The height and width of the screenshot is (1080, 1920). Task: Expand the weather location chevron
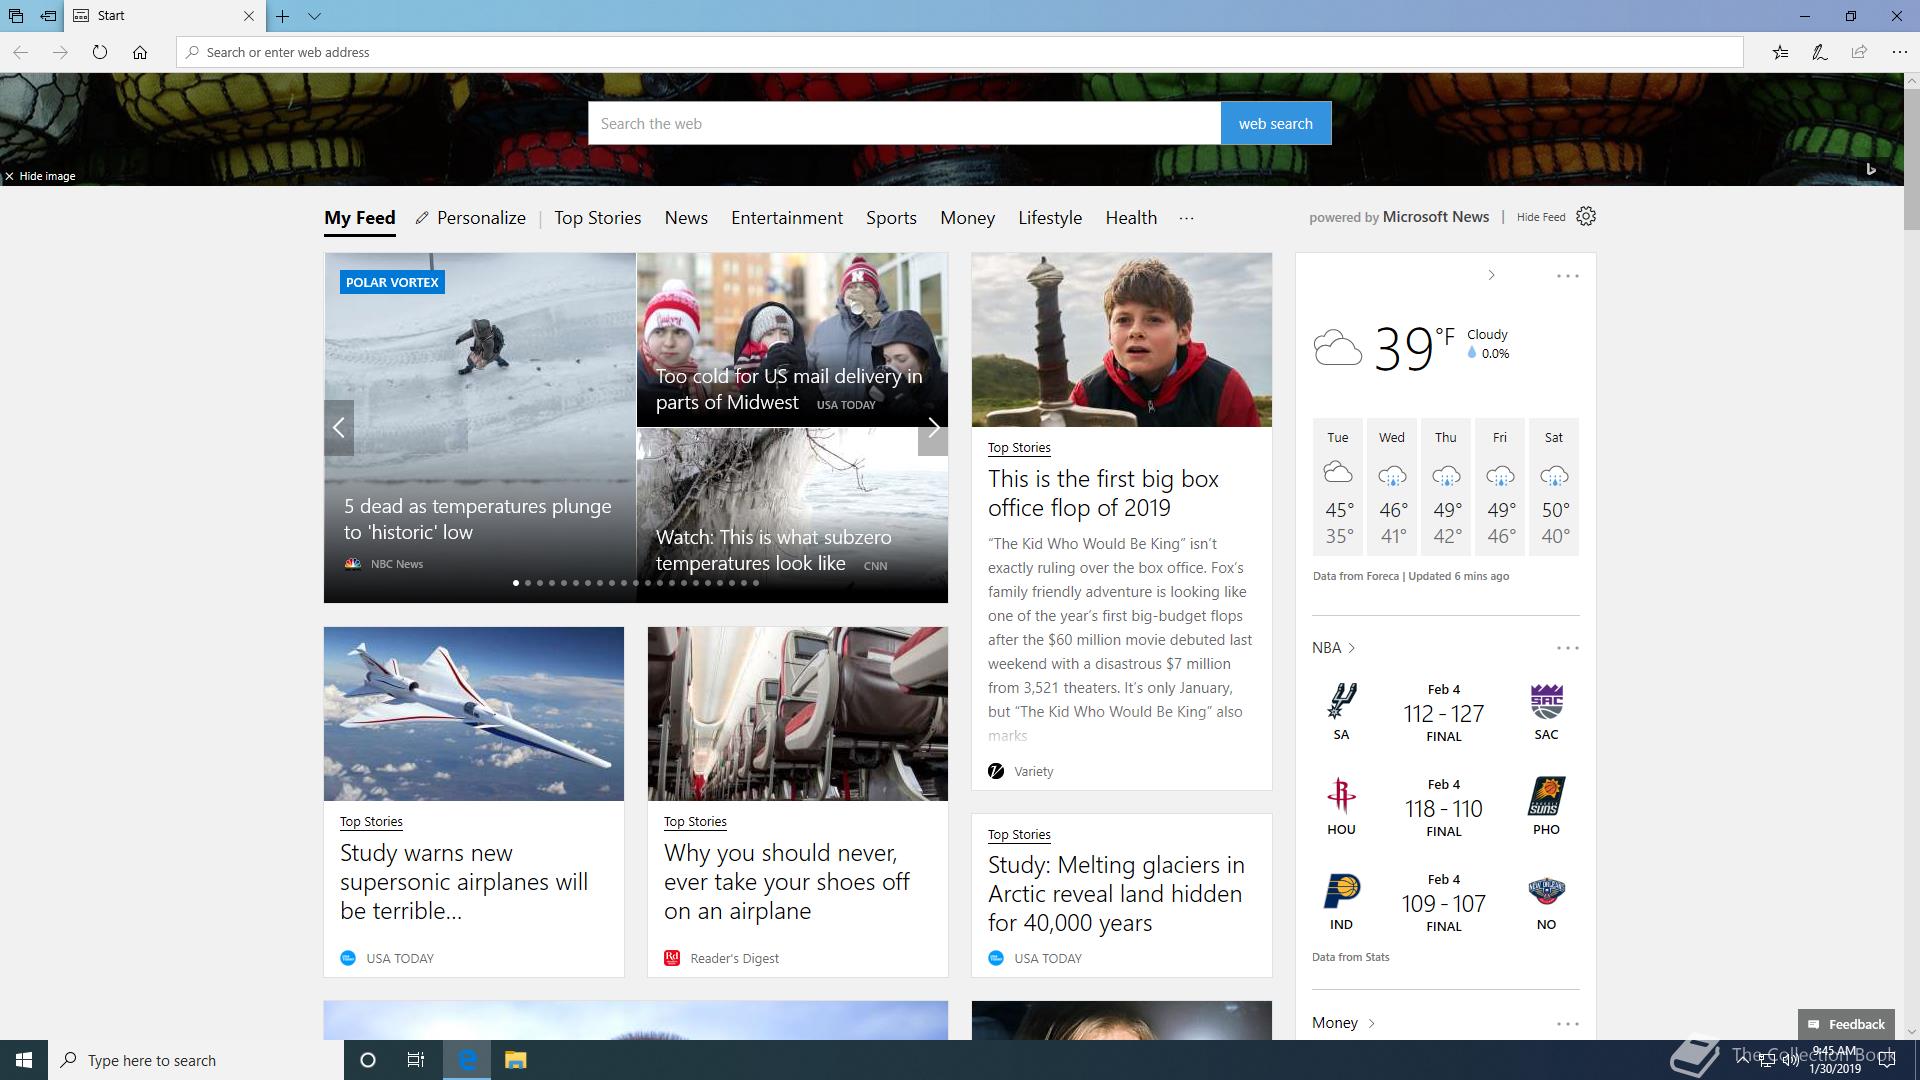point(1491,275)
